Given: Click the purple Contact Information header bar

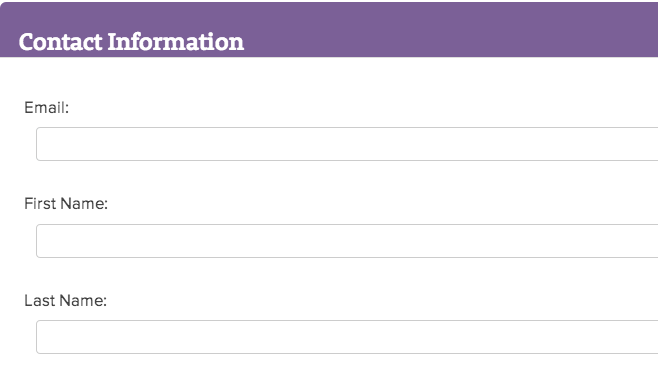Looking at the screenshot, I should coord(329,29).
